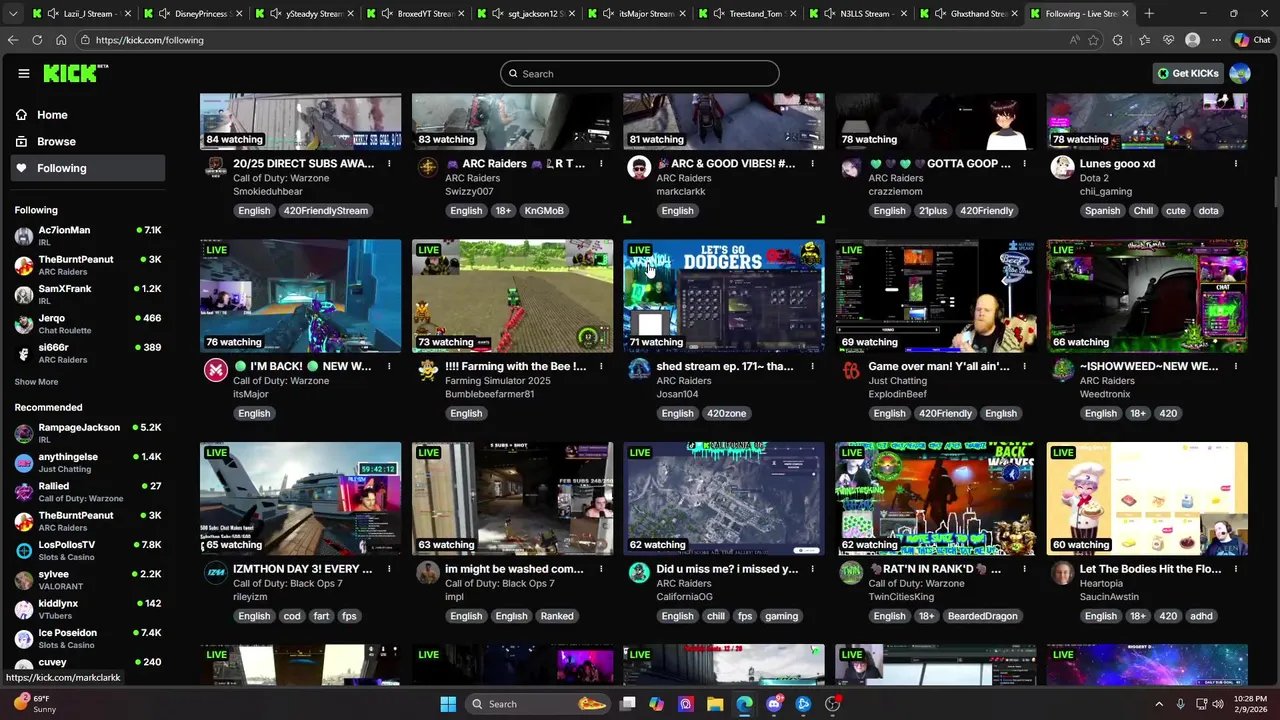
Task: Click the Home icon in sidebar
Action: 21,115
